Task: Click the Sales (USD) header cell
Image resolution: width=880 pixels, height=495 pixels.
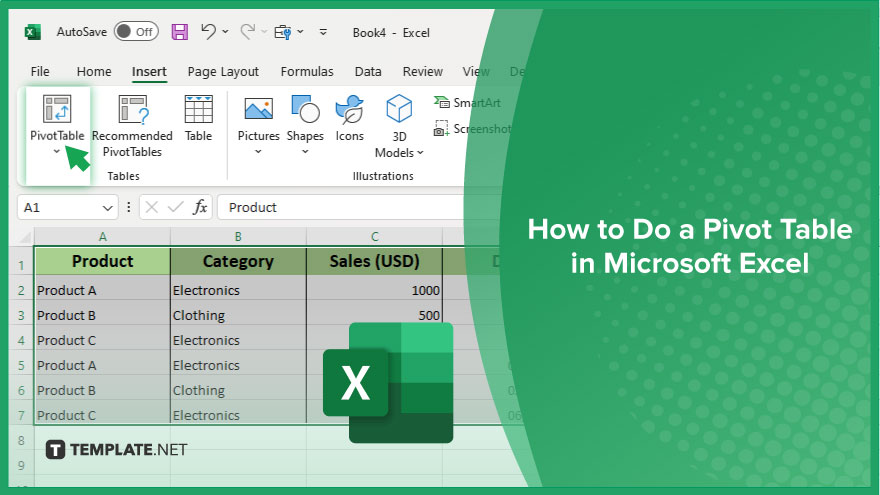Action: pyautogui.click(x=375, y=261)
